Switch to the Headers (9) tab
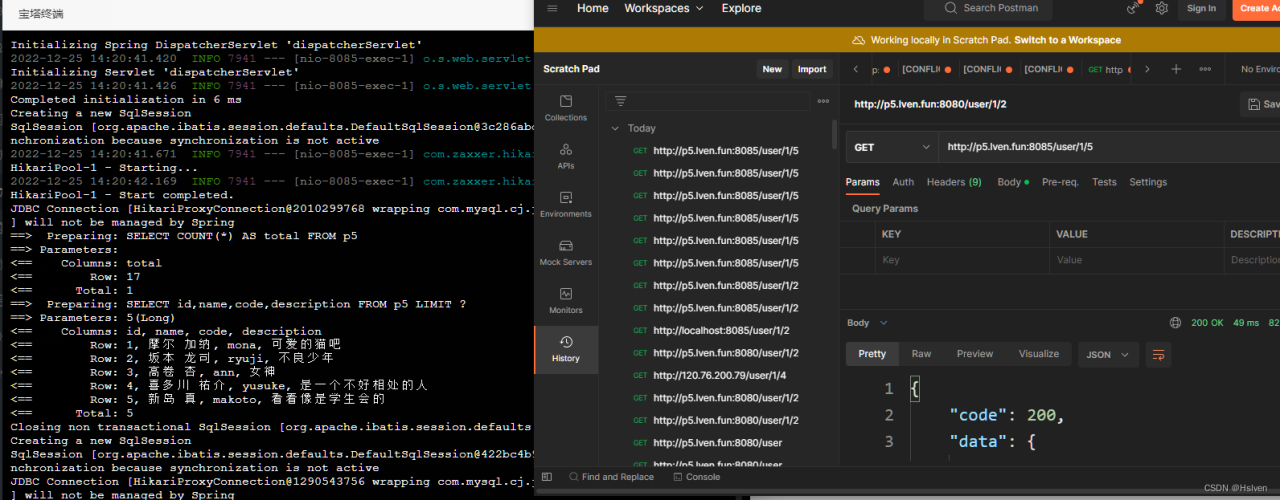The width and height of the screenshot is (1280, 500). click(953, 182)
